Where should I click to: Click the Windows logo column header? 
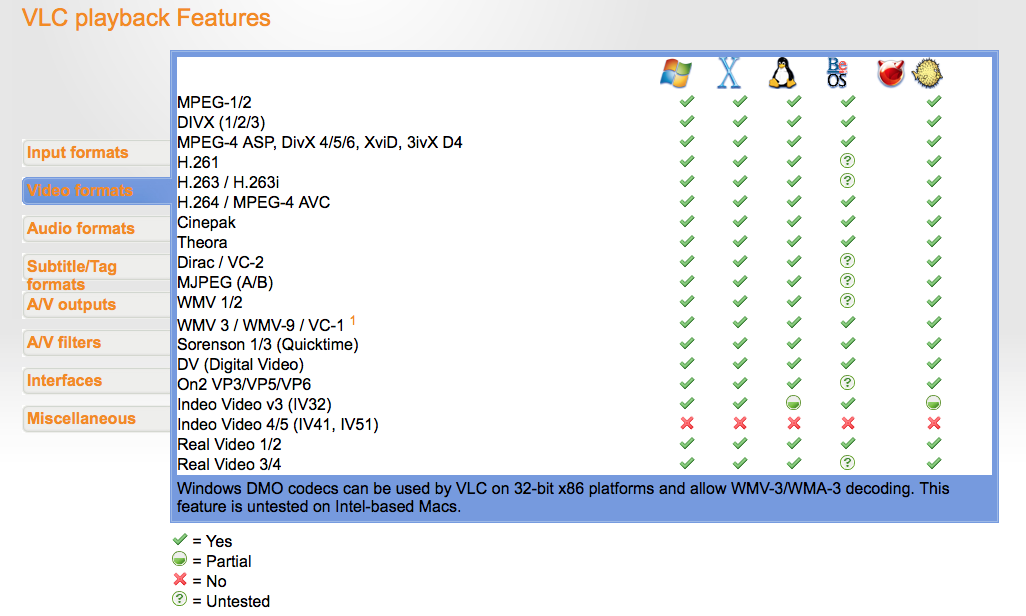point(676,73)
